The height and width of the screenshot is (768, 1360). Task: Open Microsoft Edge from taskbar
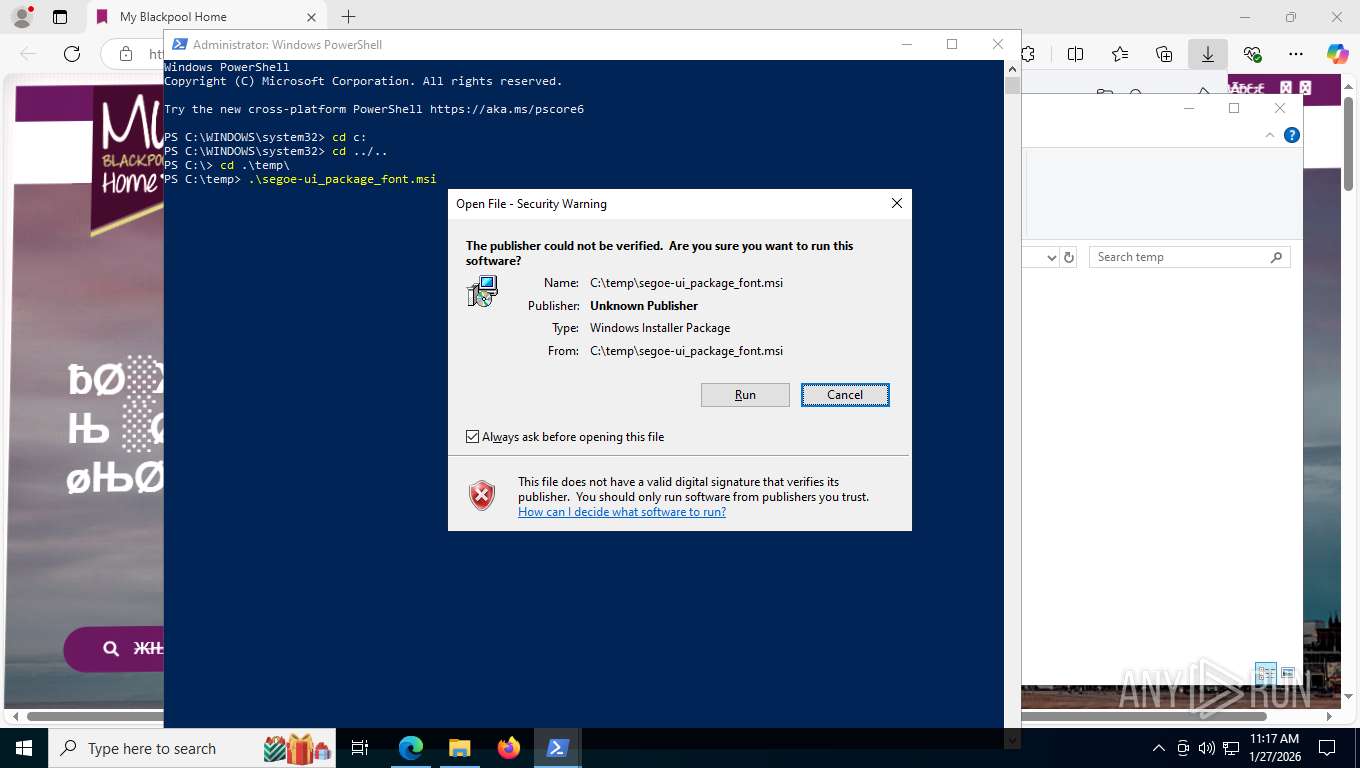tap(411, 748)
